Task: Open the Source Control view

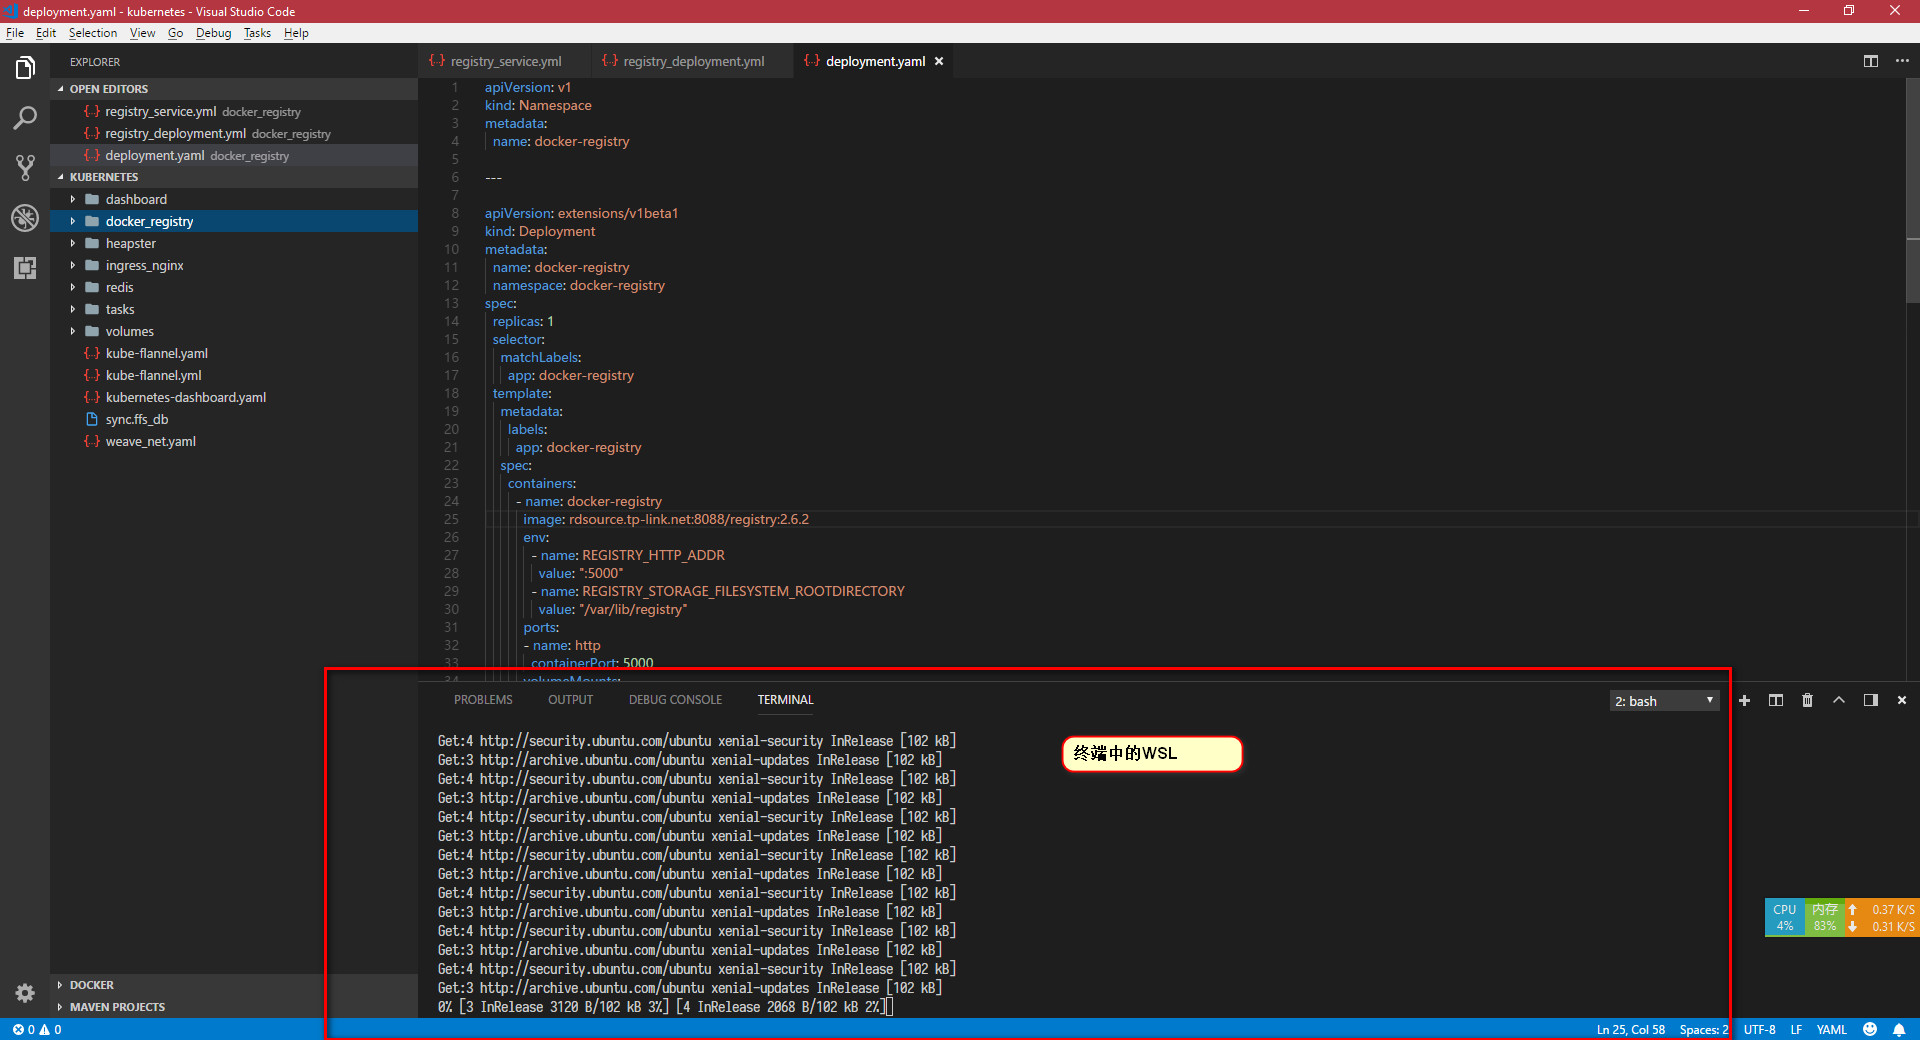Action: pos(25,167)
